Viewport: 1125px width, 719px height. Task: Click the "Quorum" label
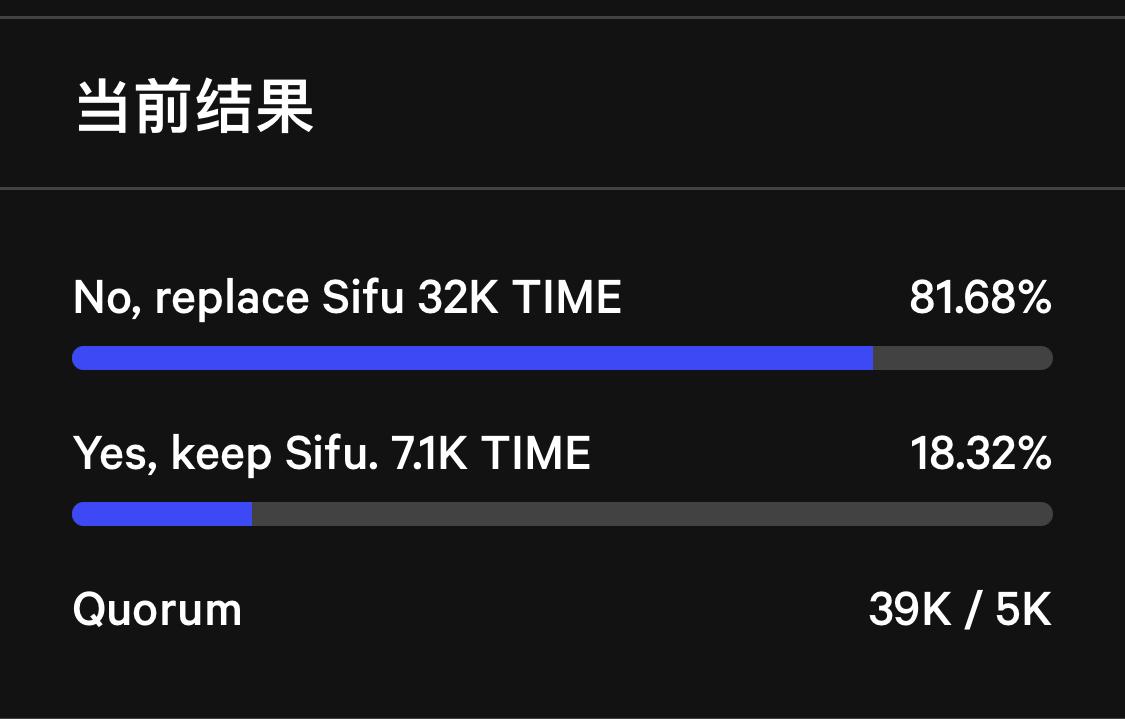click(156, 609)
